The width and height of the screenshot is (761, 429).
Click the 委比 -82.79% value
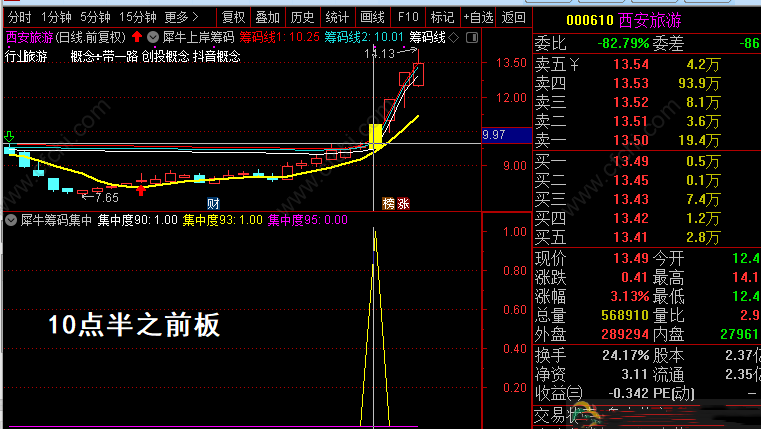click(x=623, y=44)
